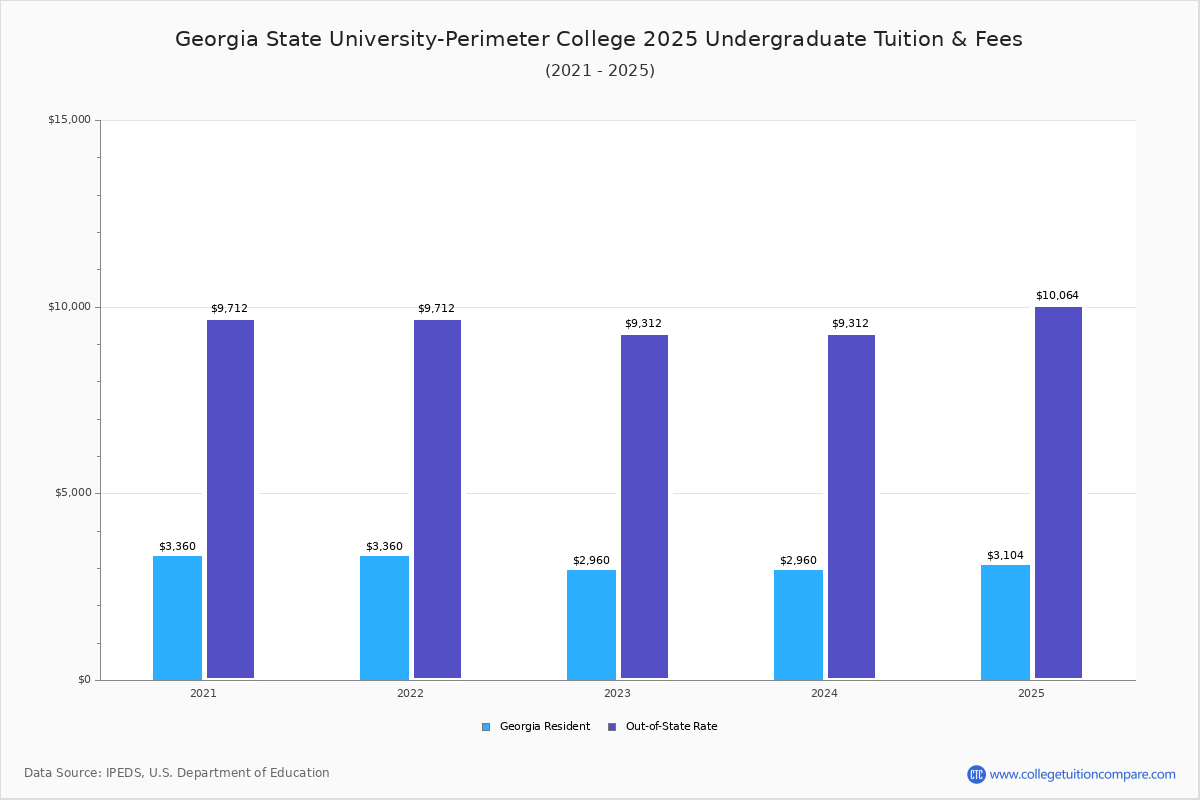Click the 2025 x-axis year label
1200x800 pixels.
(1031, 693)
